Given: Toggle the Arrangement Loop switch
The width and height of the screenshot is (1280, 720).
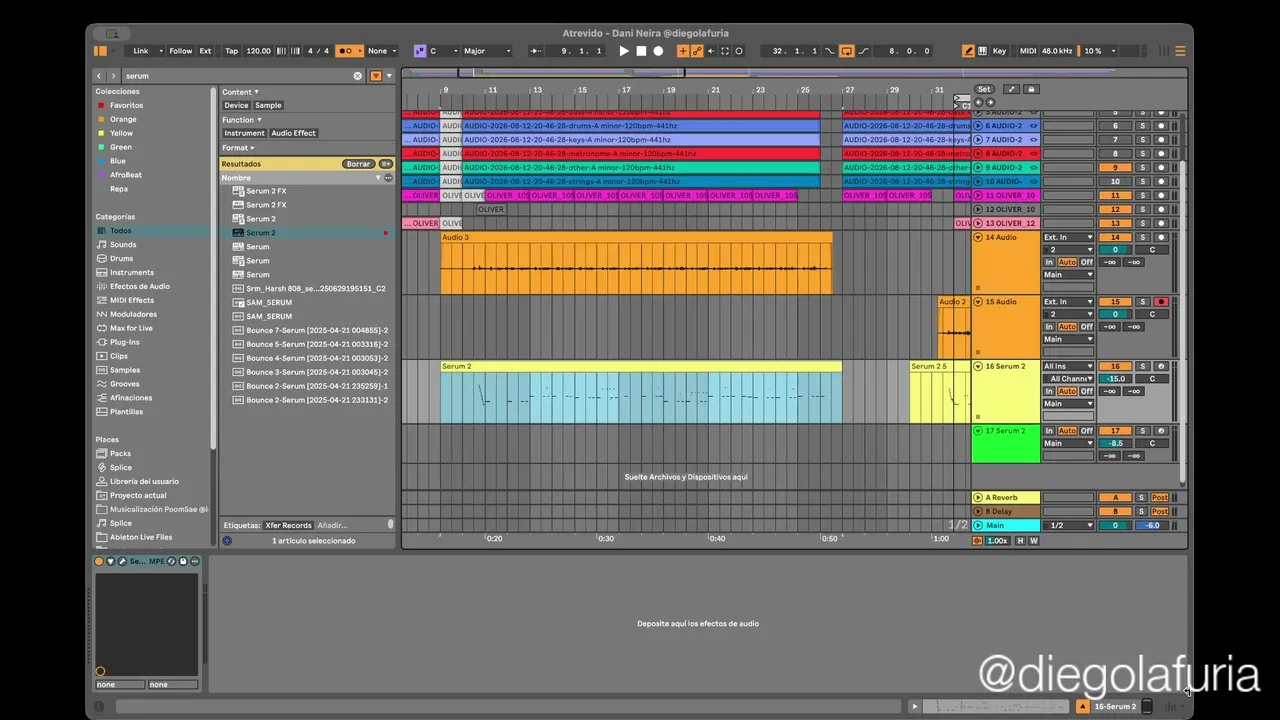Looking at the screenshot, I should (x=847, y=51).
